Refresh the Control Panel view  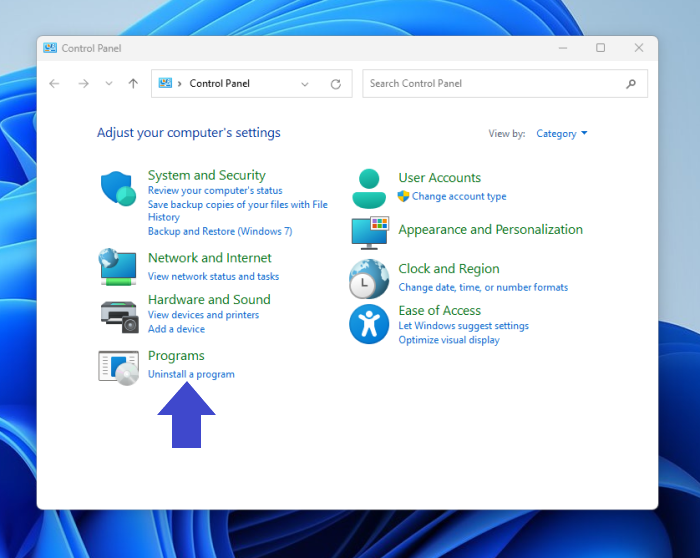point(336,84)
